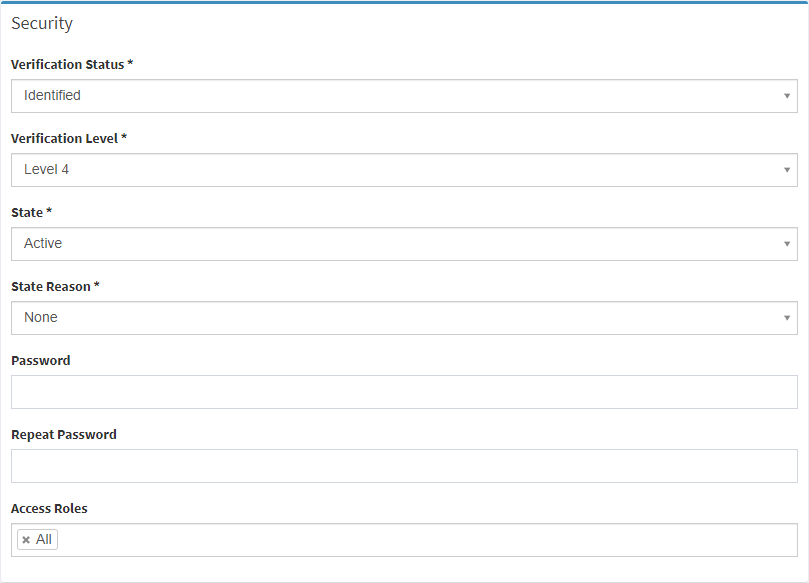The height and width of the screenshot is (583, 809).
Task: Expand the dropdown showing None
Action: pyautogui.click(x=400, y=318)
